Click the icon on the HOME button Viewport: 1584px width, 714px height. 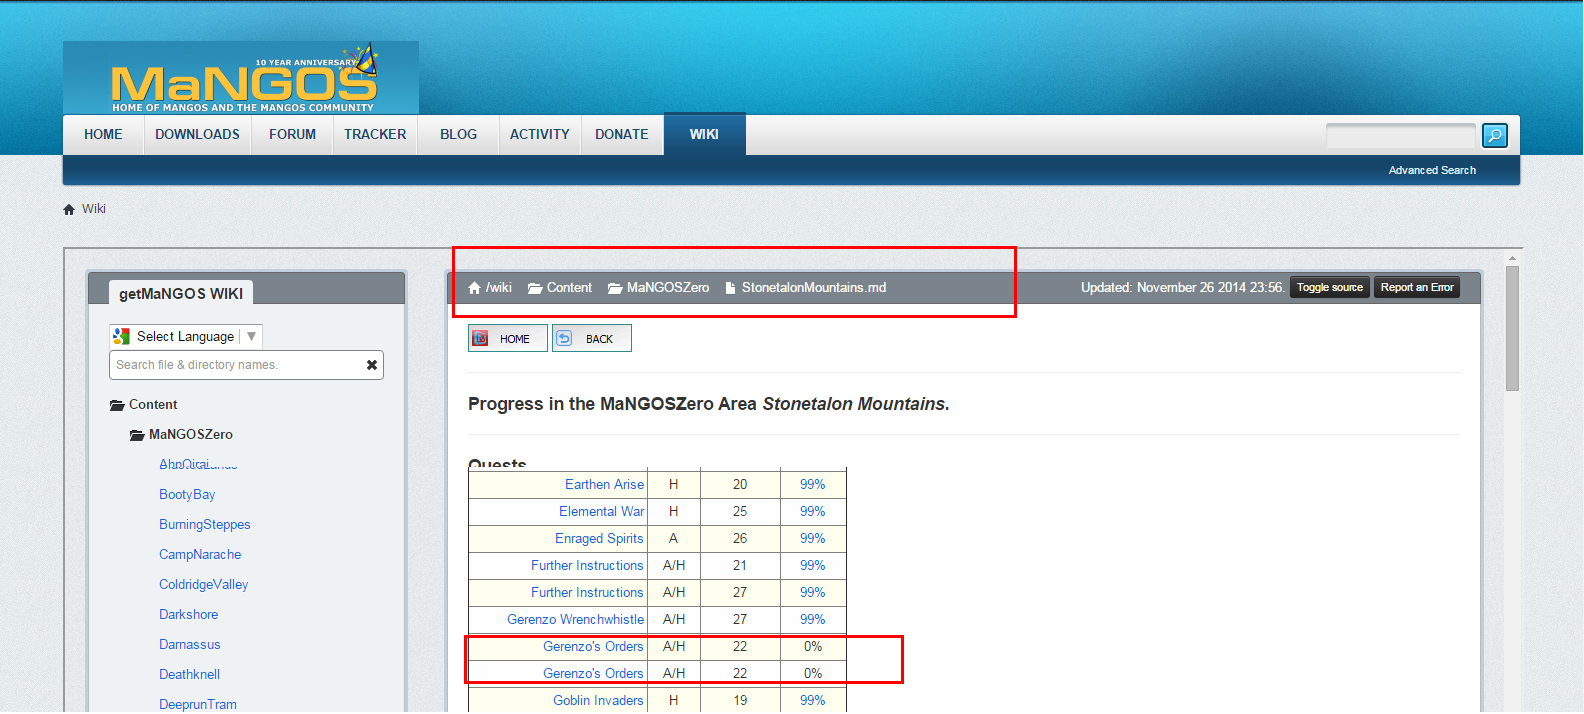[x=480, y=338]
